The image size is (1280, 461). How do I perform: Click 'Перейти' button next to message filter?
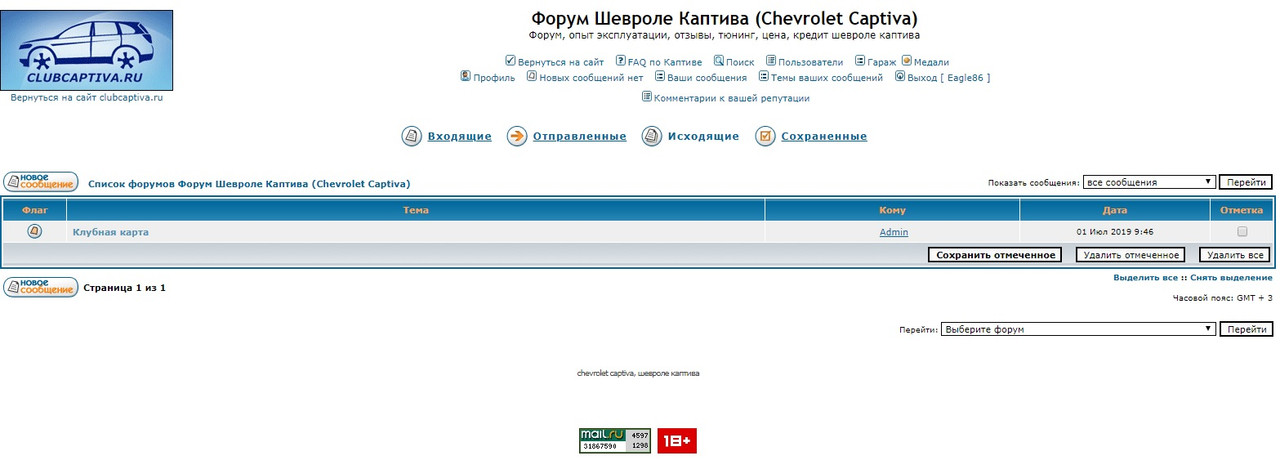coord(1246,182)
